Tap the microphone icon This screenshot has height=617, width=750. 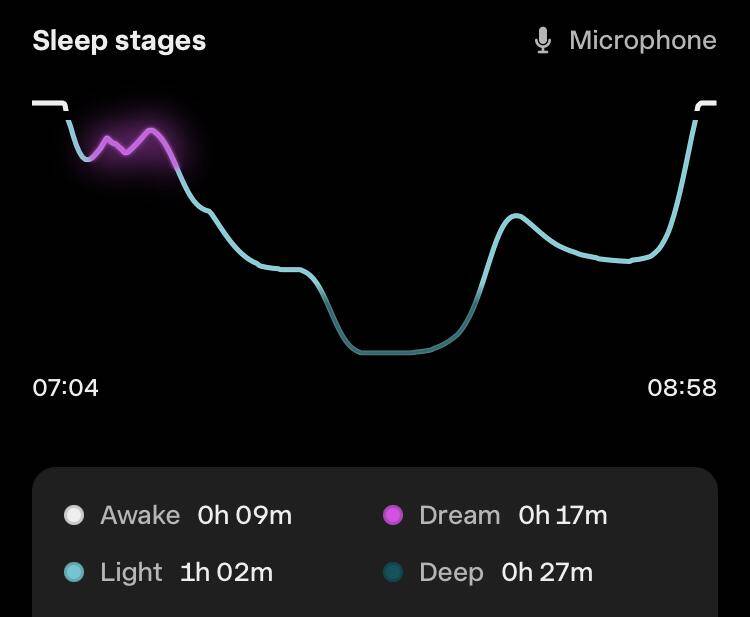point(543,41)
